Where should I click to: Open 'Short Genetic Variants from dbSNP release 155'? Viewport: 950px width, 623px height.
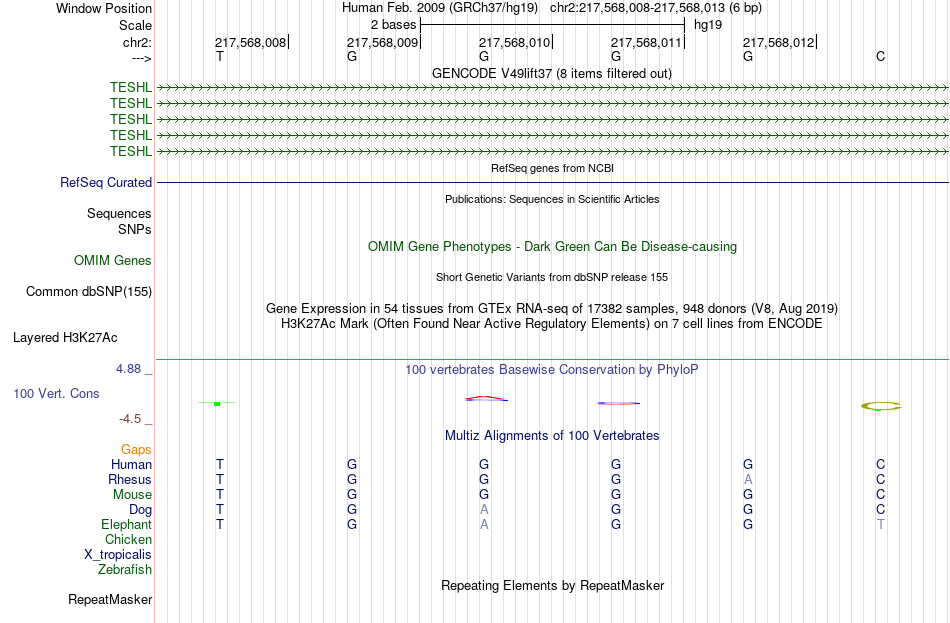(552, 277)
